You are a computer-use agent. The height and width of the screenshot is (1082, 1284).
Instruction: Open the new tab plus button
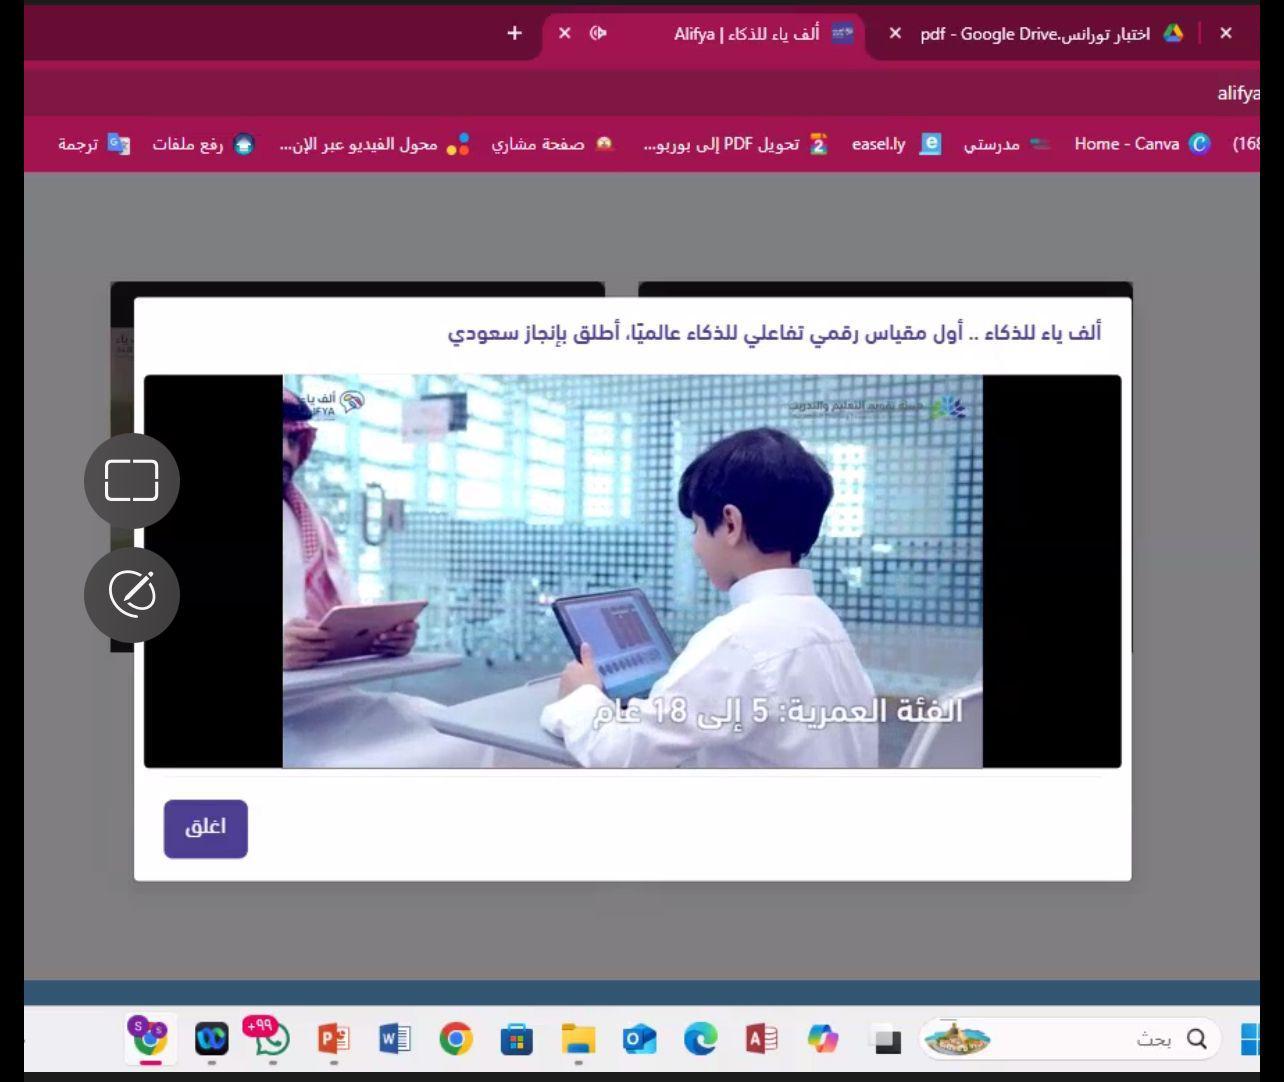point(514,33)
